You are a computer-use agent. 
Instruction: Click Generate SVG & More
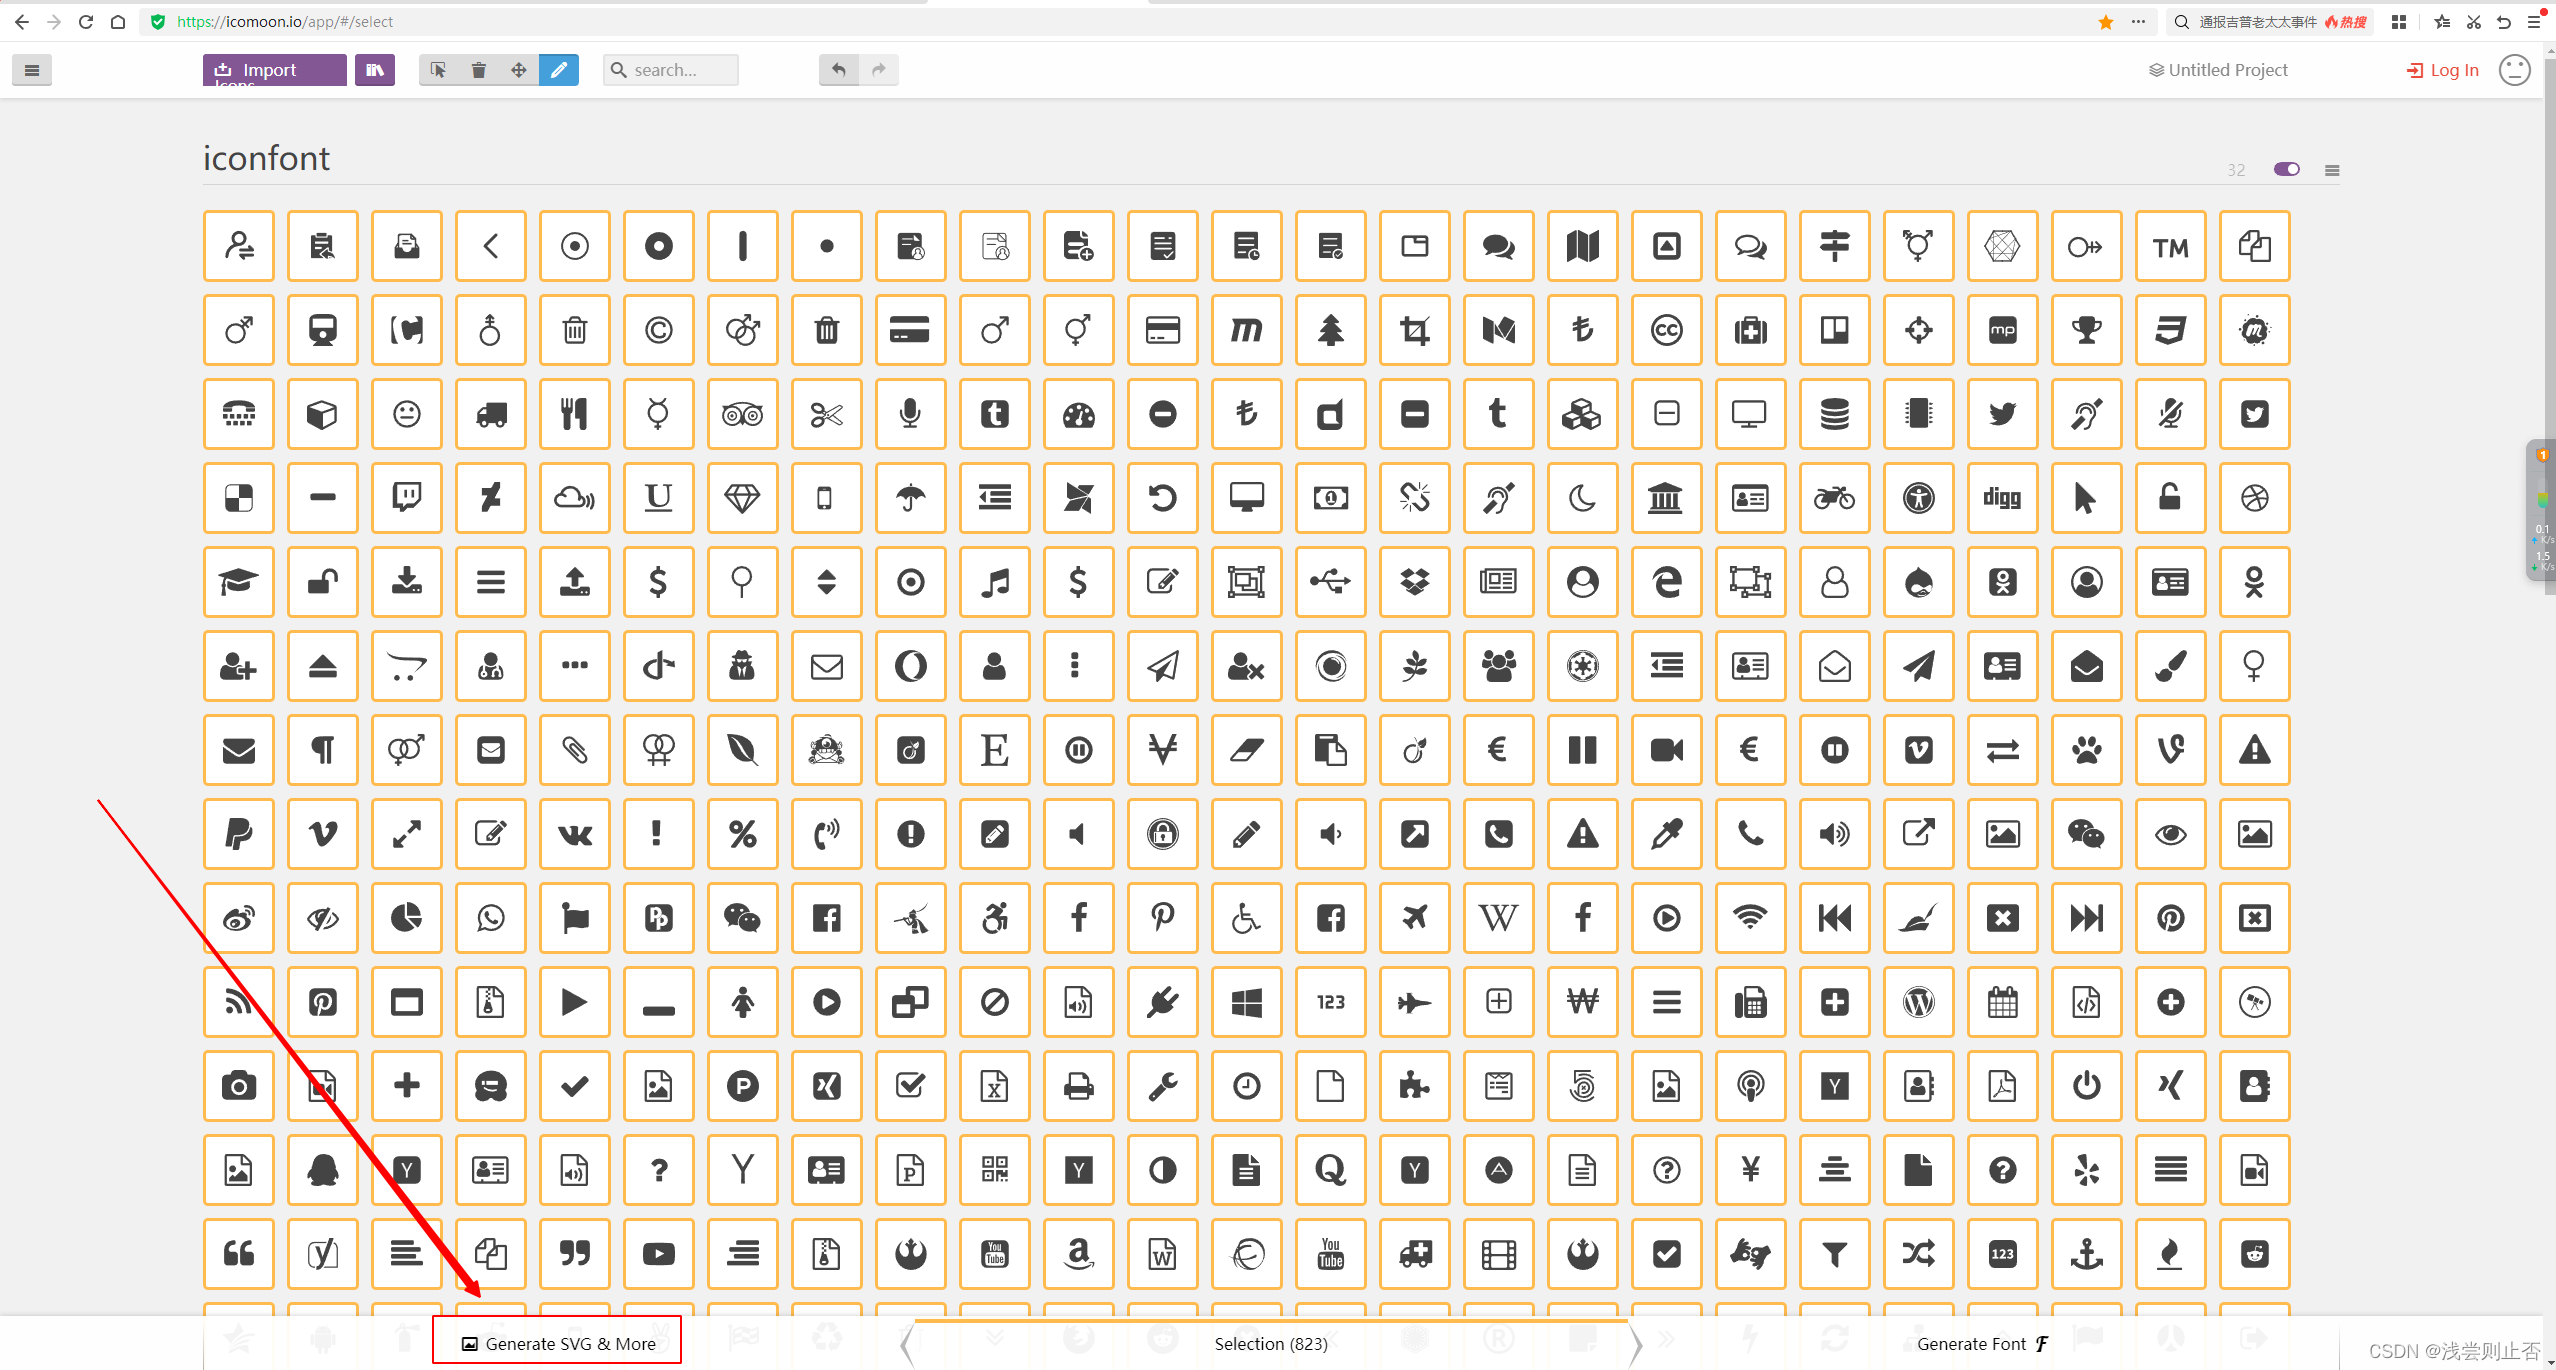[556, 1343]
